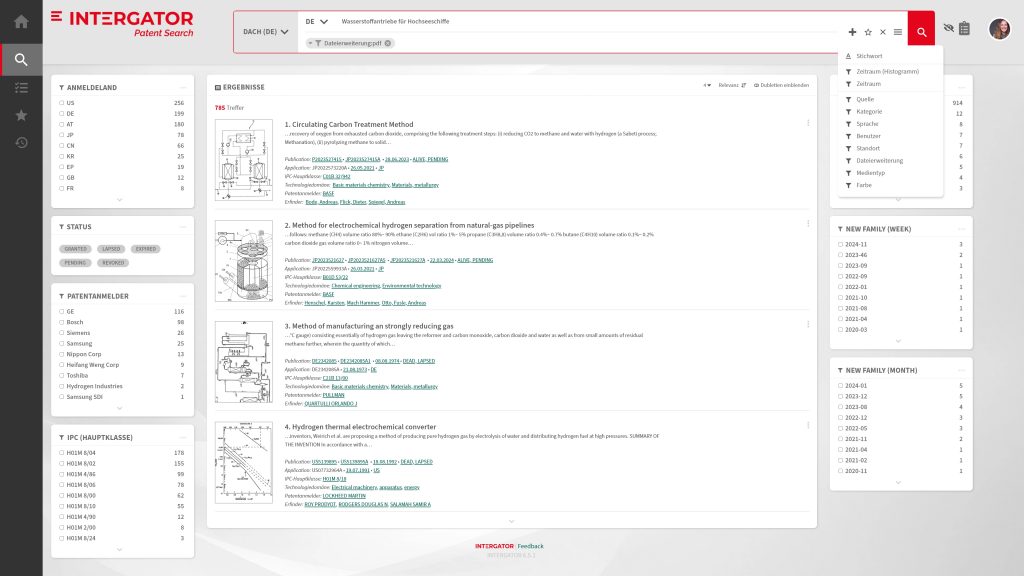Open the Home page from the sidebar
Screen dimensions: 1024x576
[x=21, y=21]
